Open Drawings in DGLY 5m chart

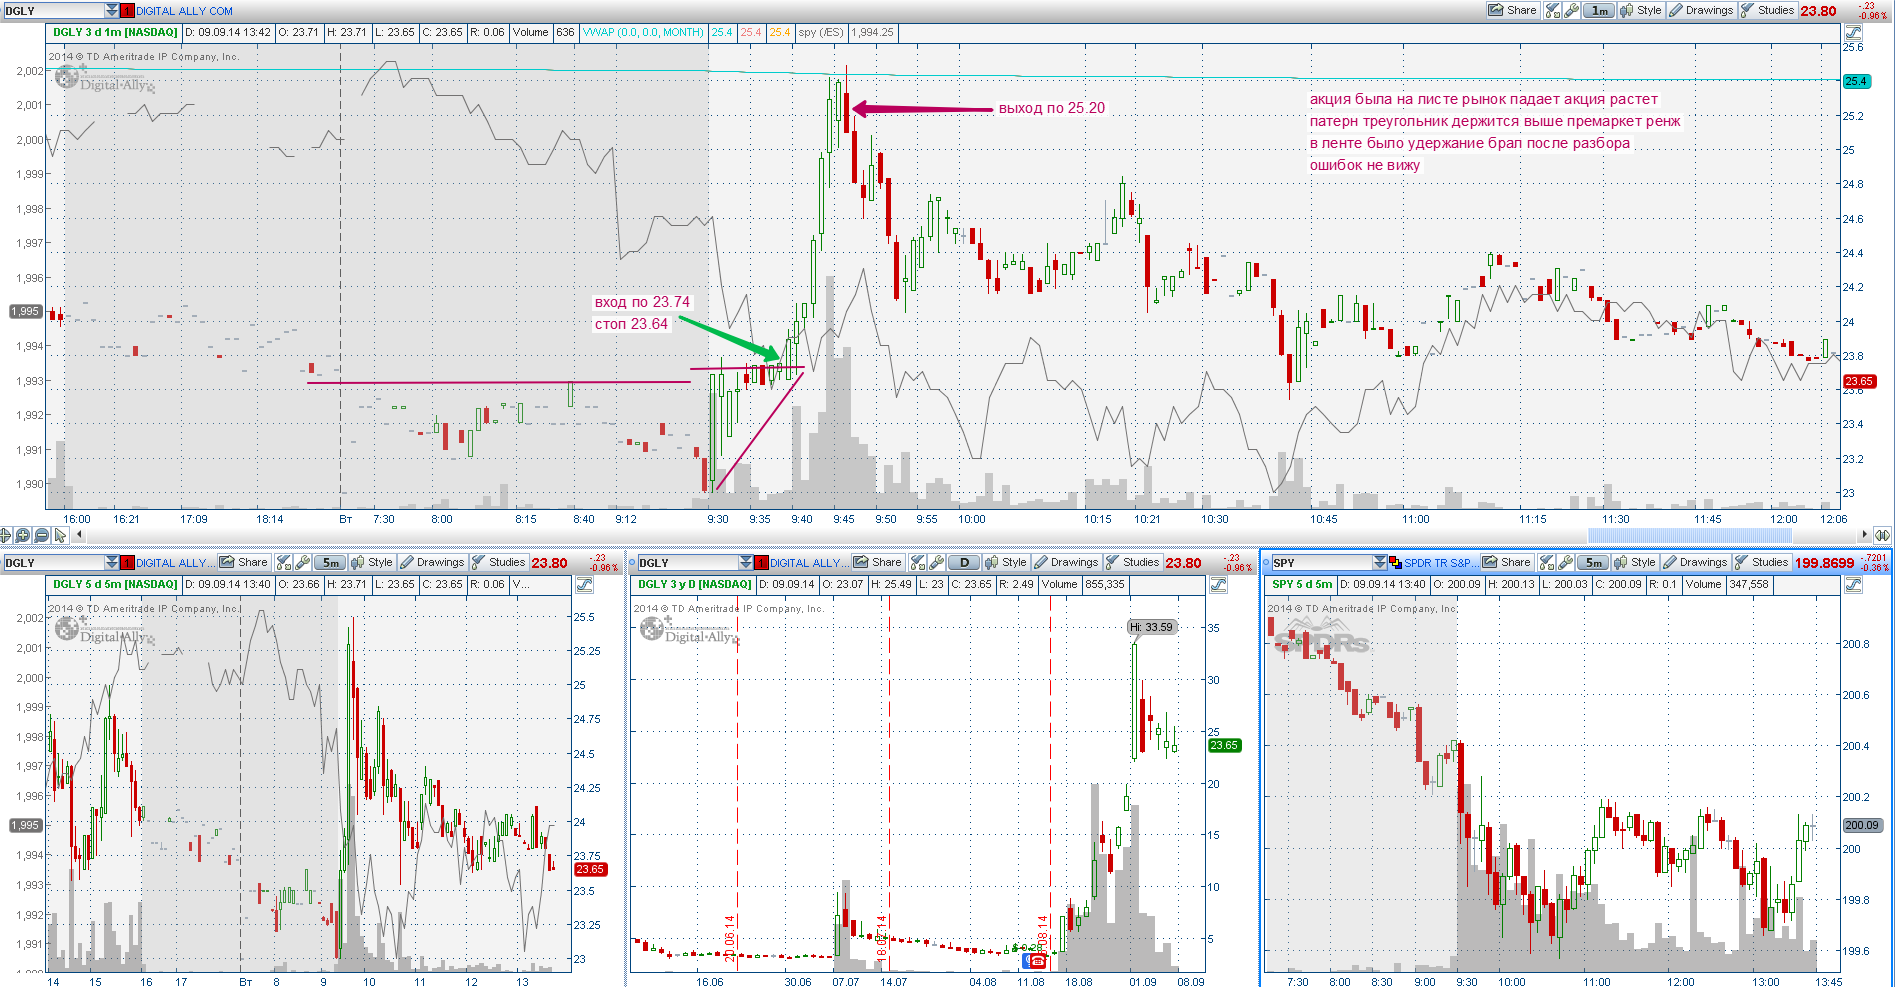(432, 562)
